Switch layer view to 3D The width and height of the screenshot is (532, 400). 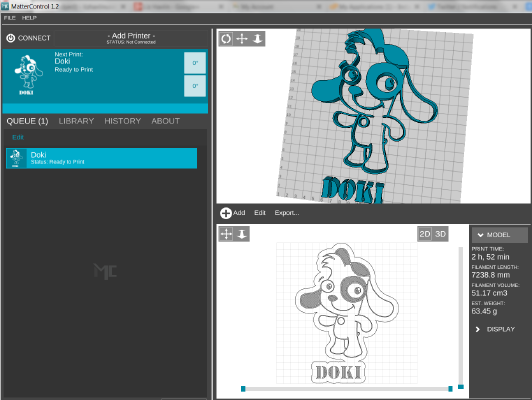pos(440,234)
